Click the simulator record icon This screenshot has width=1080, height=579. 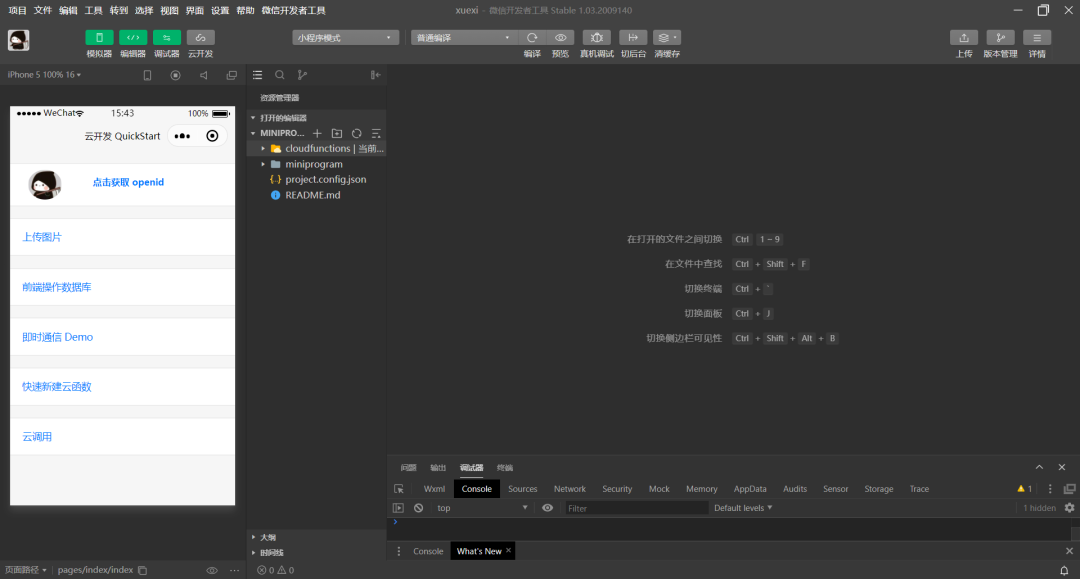[176, 75]
